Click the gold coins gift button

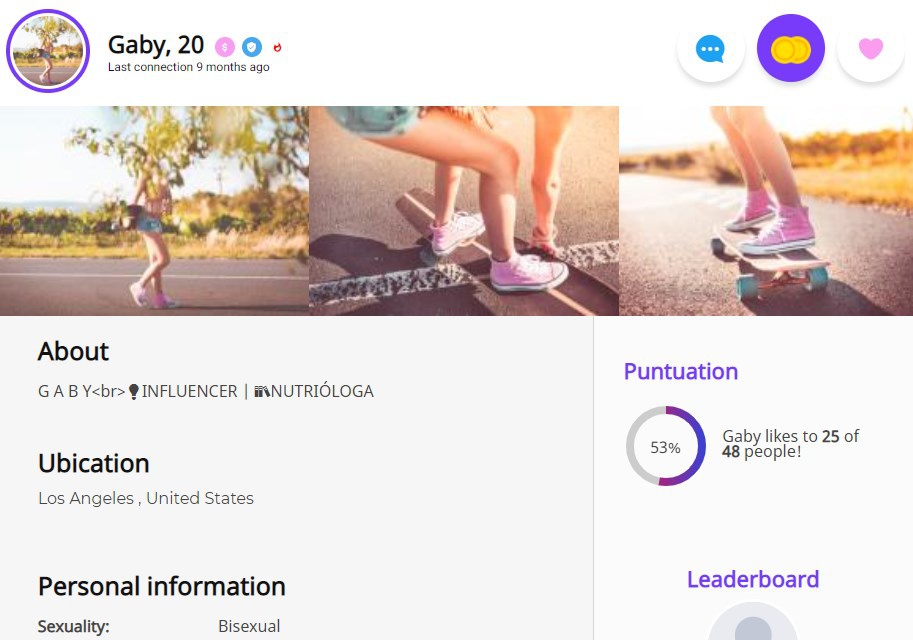[791, 48]
